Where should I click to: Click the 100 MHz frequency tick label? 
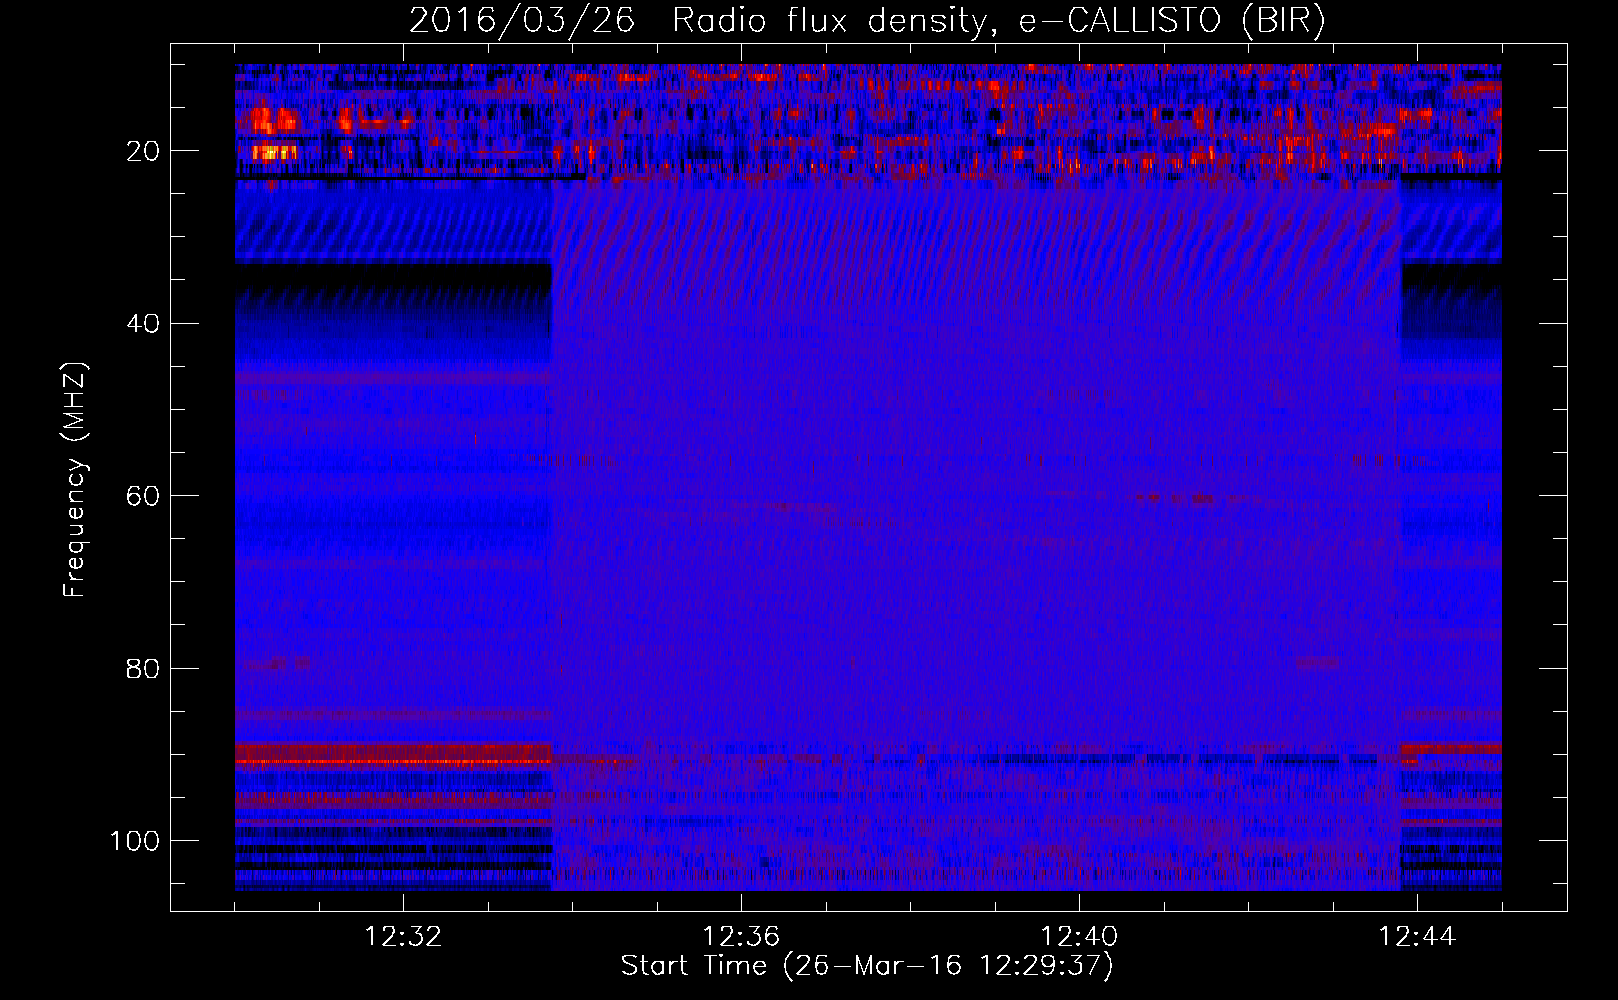coord(135,841)
